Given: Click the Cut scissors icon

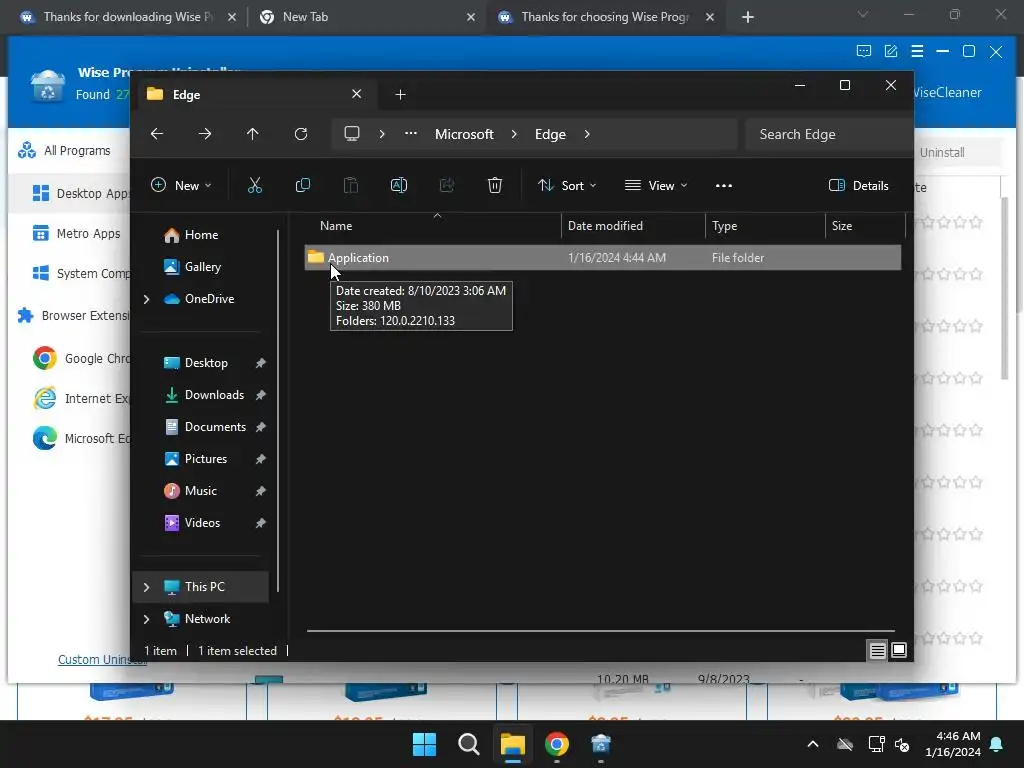Looking at the screenshot, I should tap(255, 185).
